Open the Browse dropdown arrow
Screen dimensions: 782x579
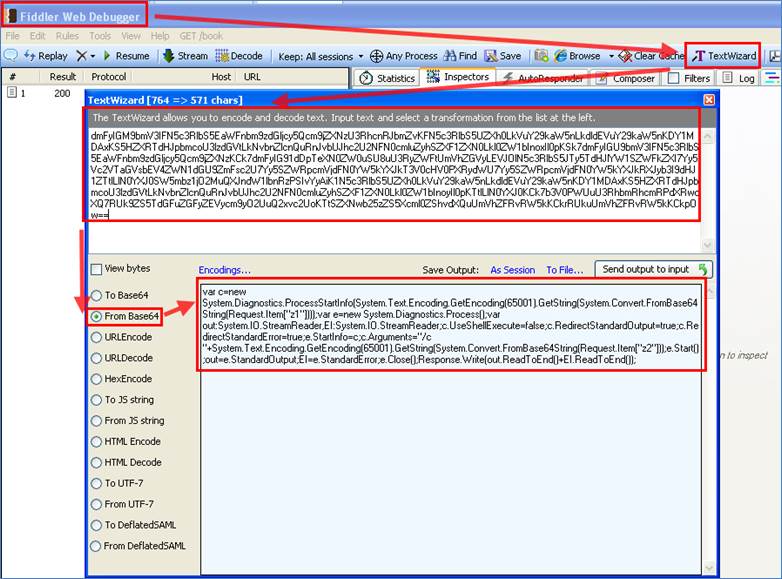611,56
